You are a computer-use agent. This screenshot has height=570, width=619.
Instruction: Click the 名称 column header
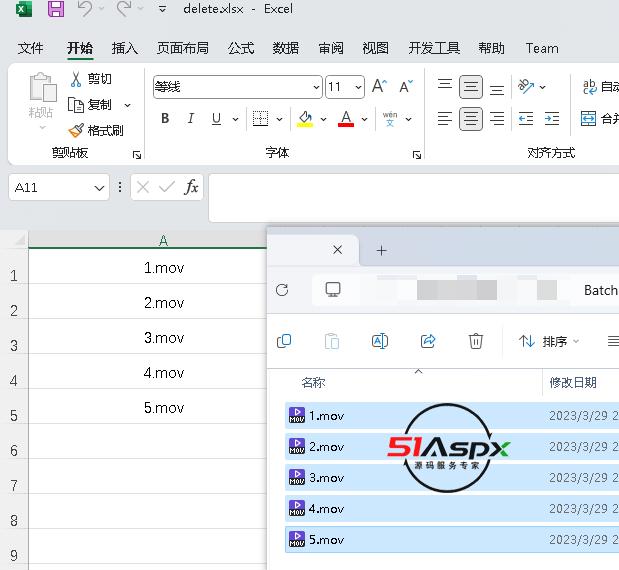[313, 382]
